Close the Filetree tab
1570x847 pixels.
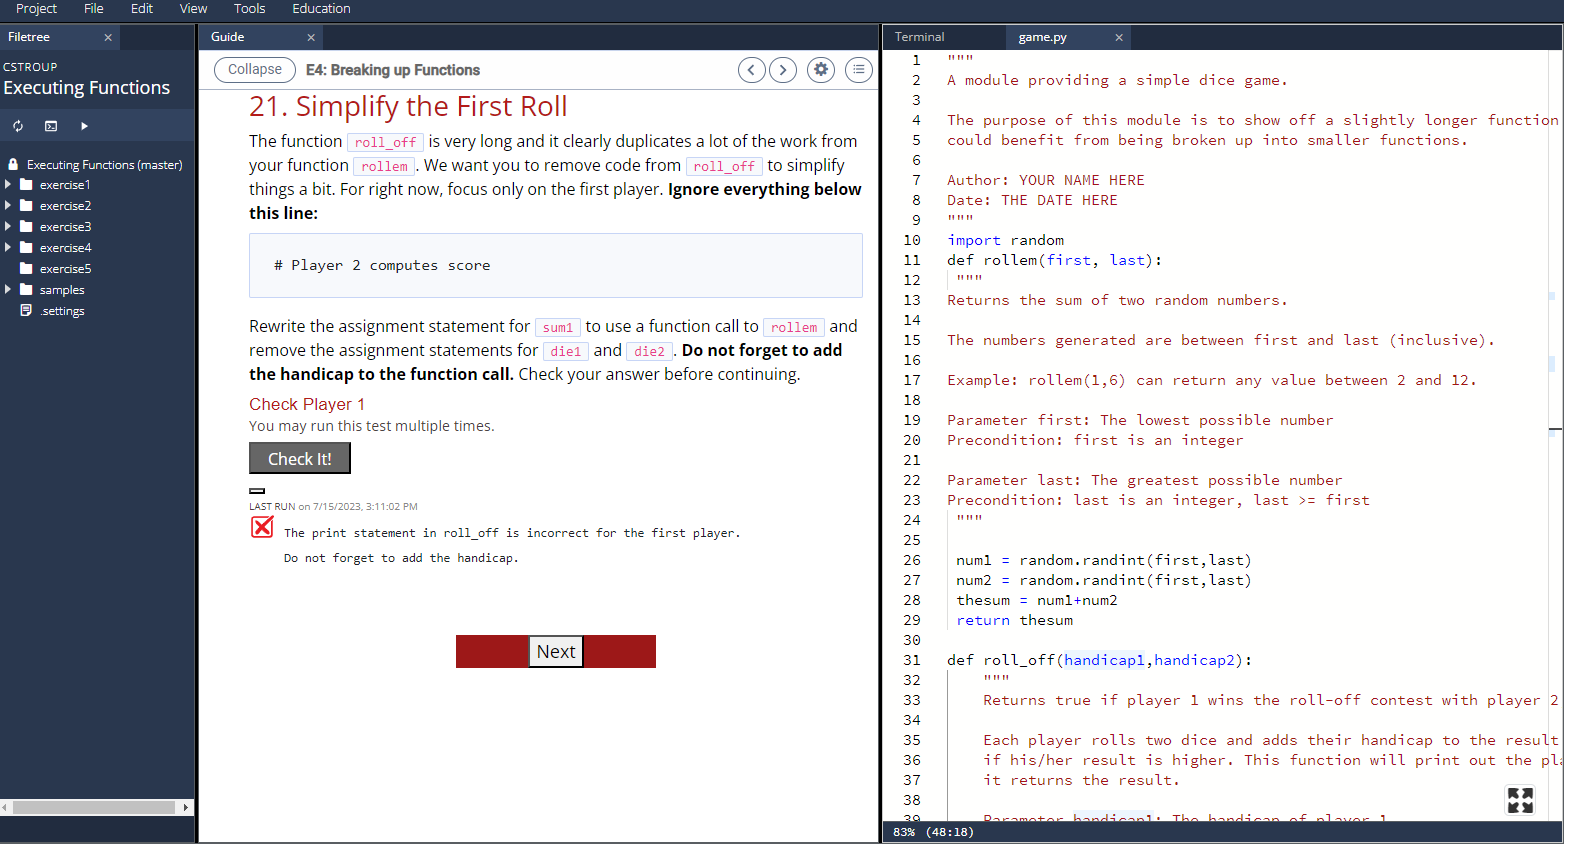(108, 37)
